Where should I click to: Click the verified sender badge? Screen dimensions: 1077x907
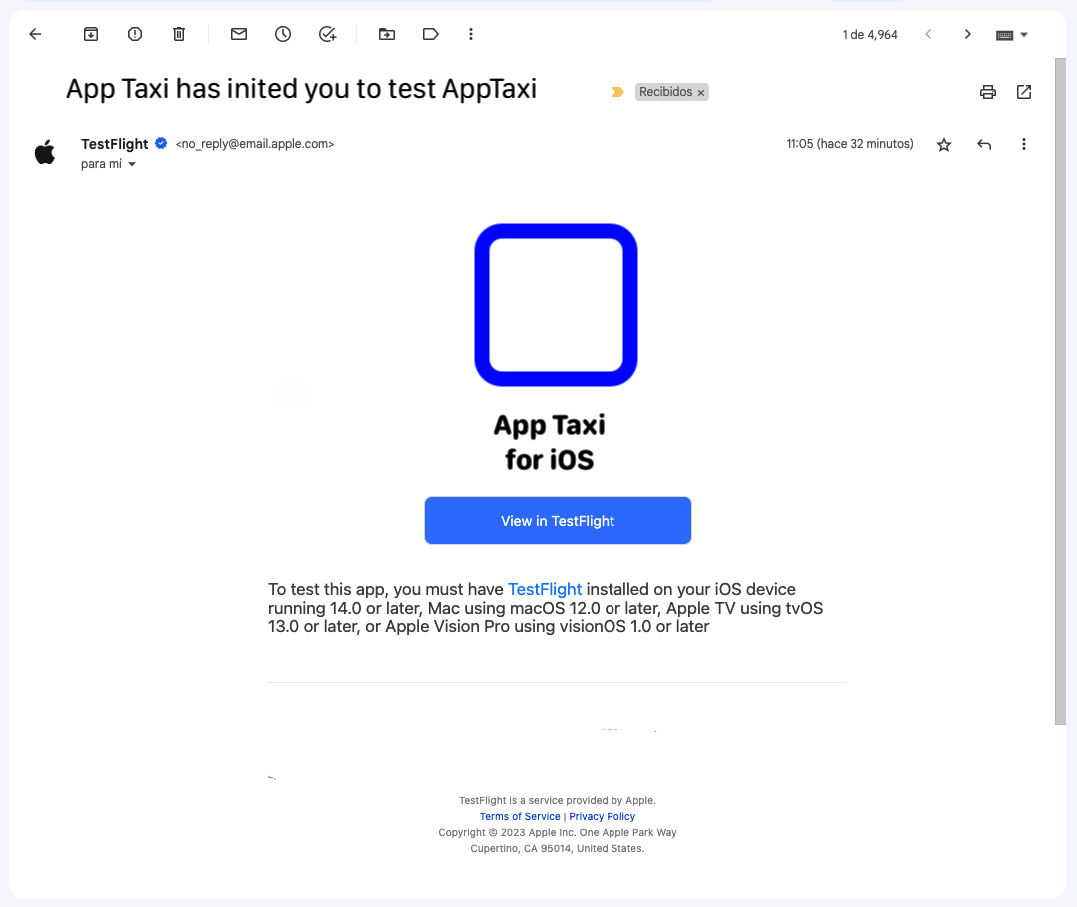[x=161, y=144]
